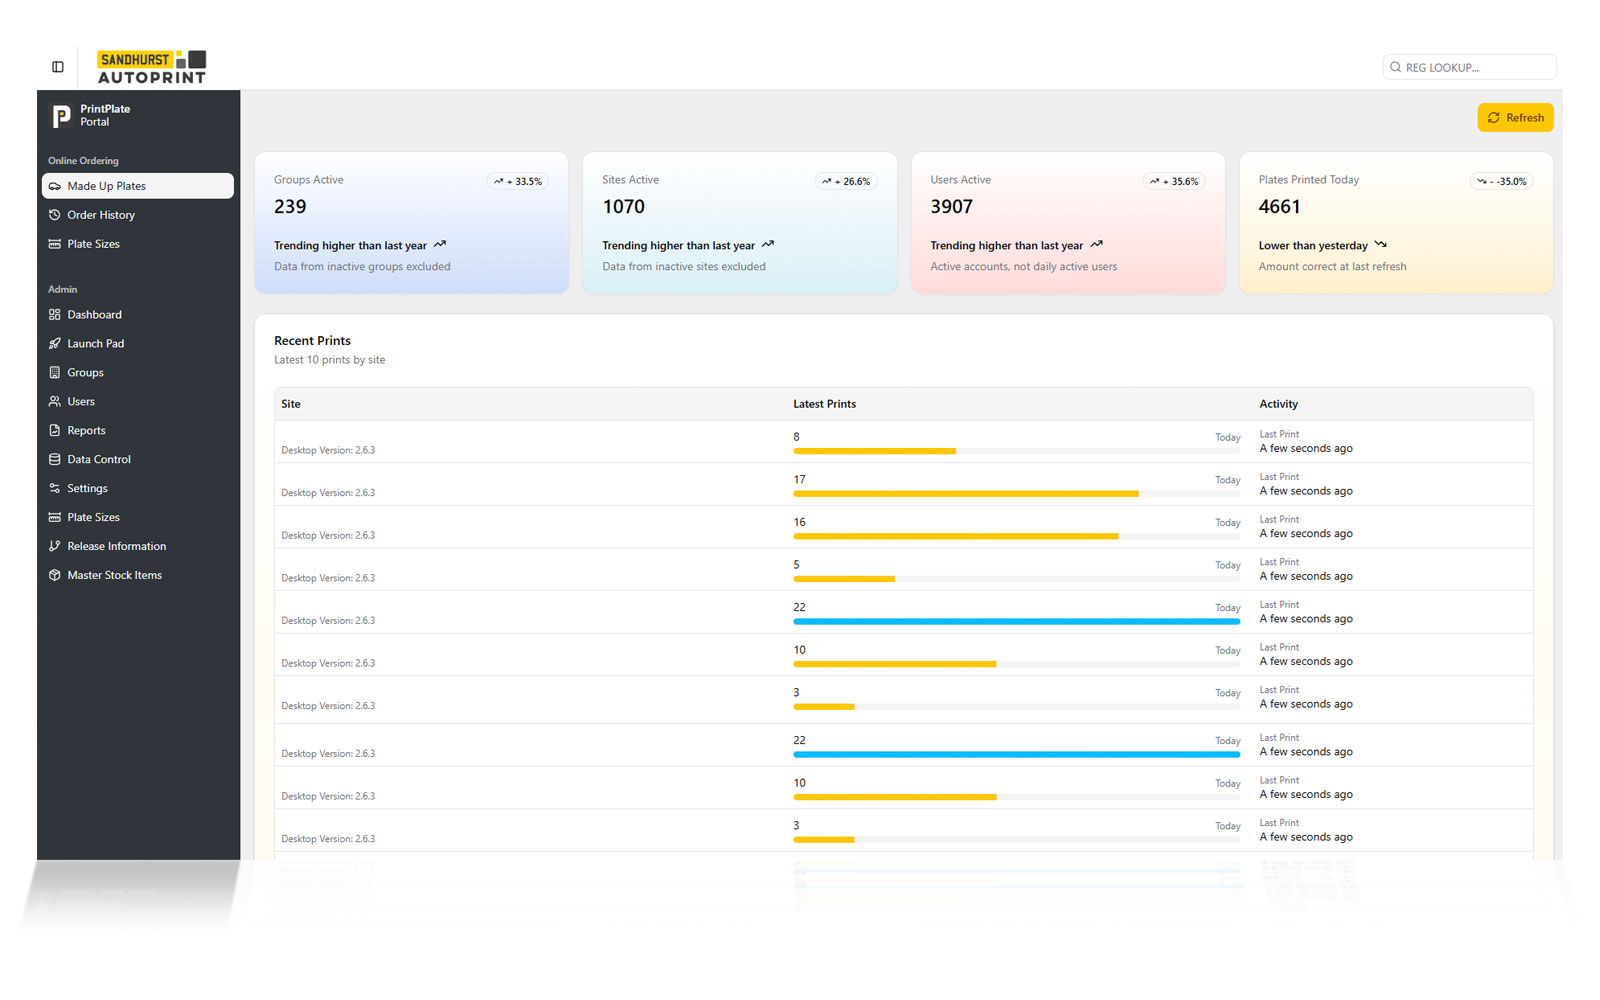1600x1000 pixels.
Task: Click the print count 8 in first row
Action: pyautogui.click(x=797, y=437)
